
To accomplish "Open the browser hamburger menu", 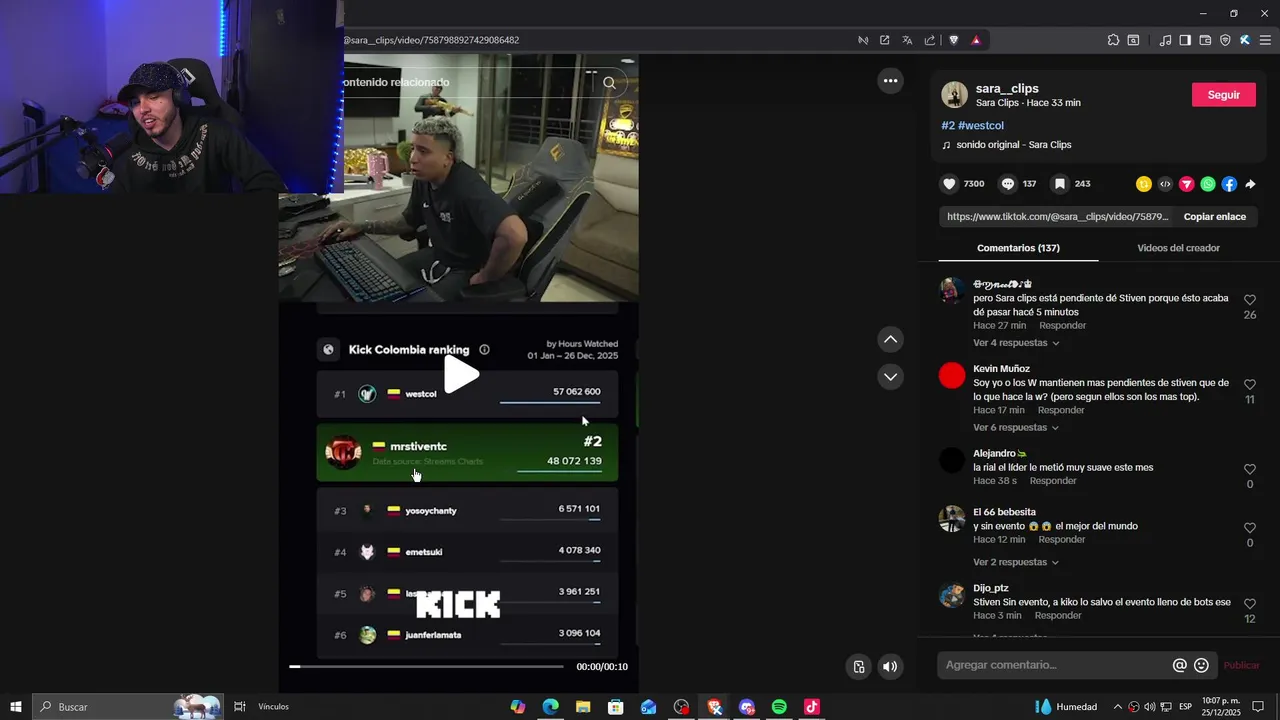I will [x=1265, y=40].
